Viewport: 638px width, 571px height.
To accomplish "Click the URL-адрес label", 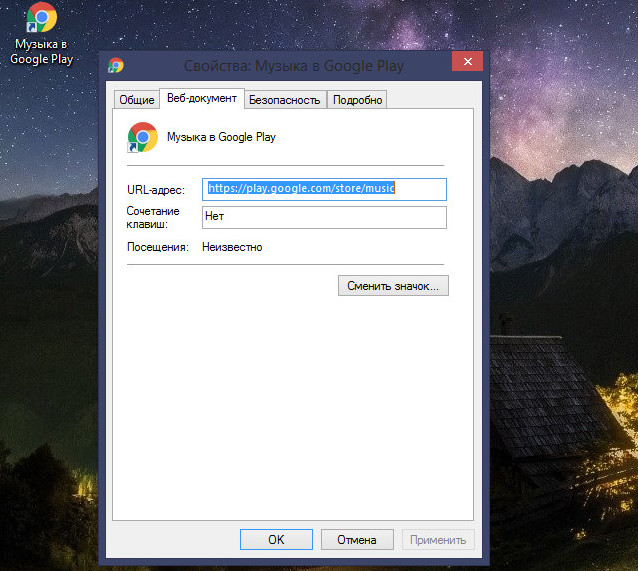I will (156, 190).
